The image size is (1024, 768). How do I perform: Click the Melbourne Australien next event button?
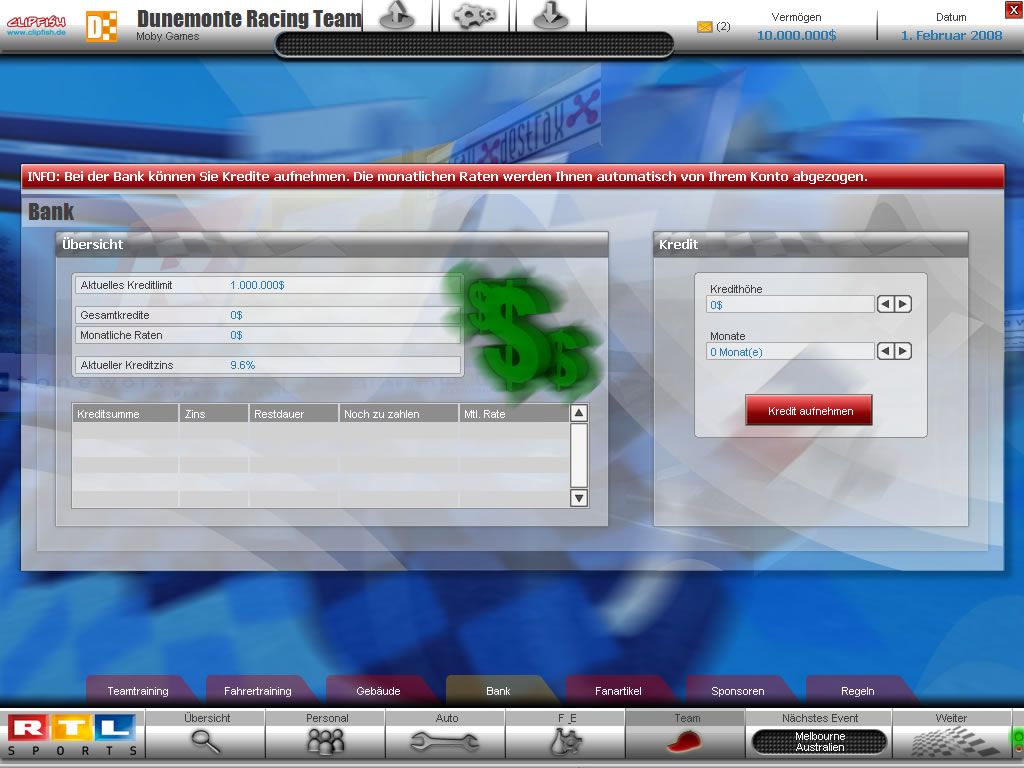820,741
